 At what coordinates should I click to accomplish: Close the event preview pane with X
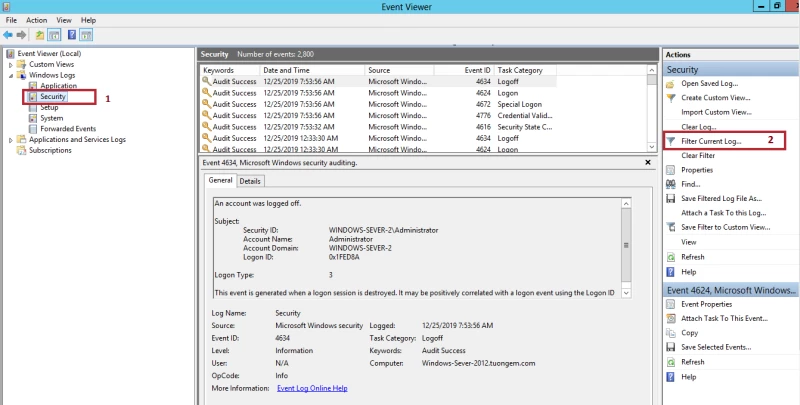pos(648,163)
